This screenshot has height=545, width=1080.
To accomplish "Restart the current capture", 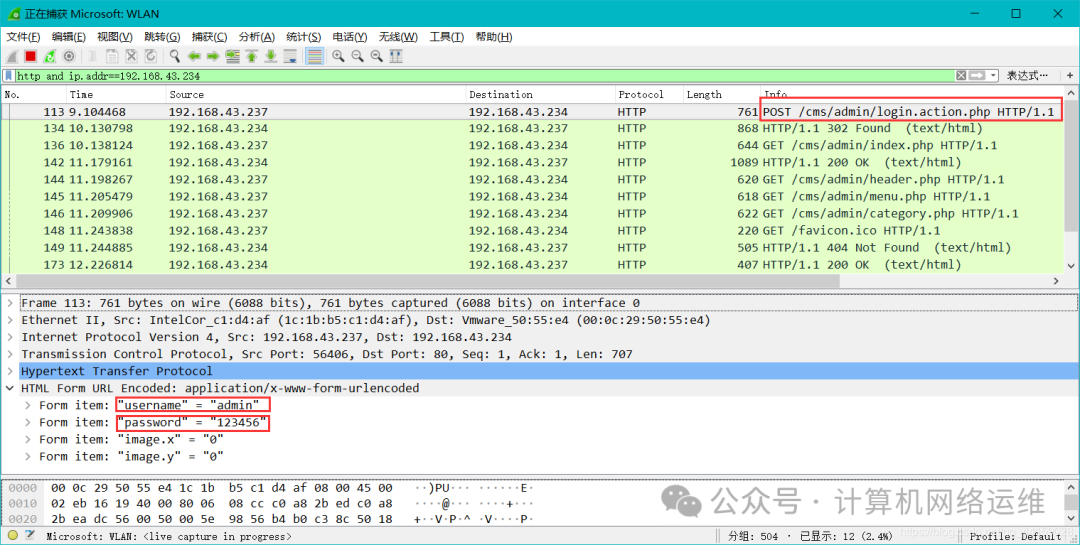I will point(49,57).
